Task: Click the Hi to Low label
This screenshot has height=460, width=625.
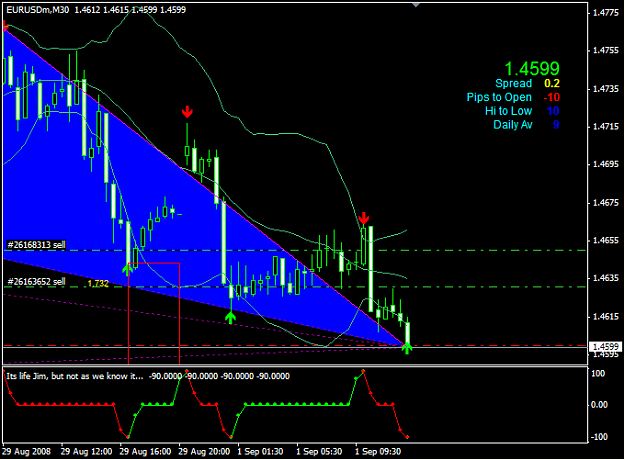Action: click(x=508, y=111)
